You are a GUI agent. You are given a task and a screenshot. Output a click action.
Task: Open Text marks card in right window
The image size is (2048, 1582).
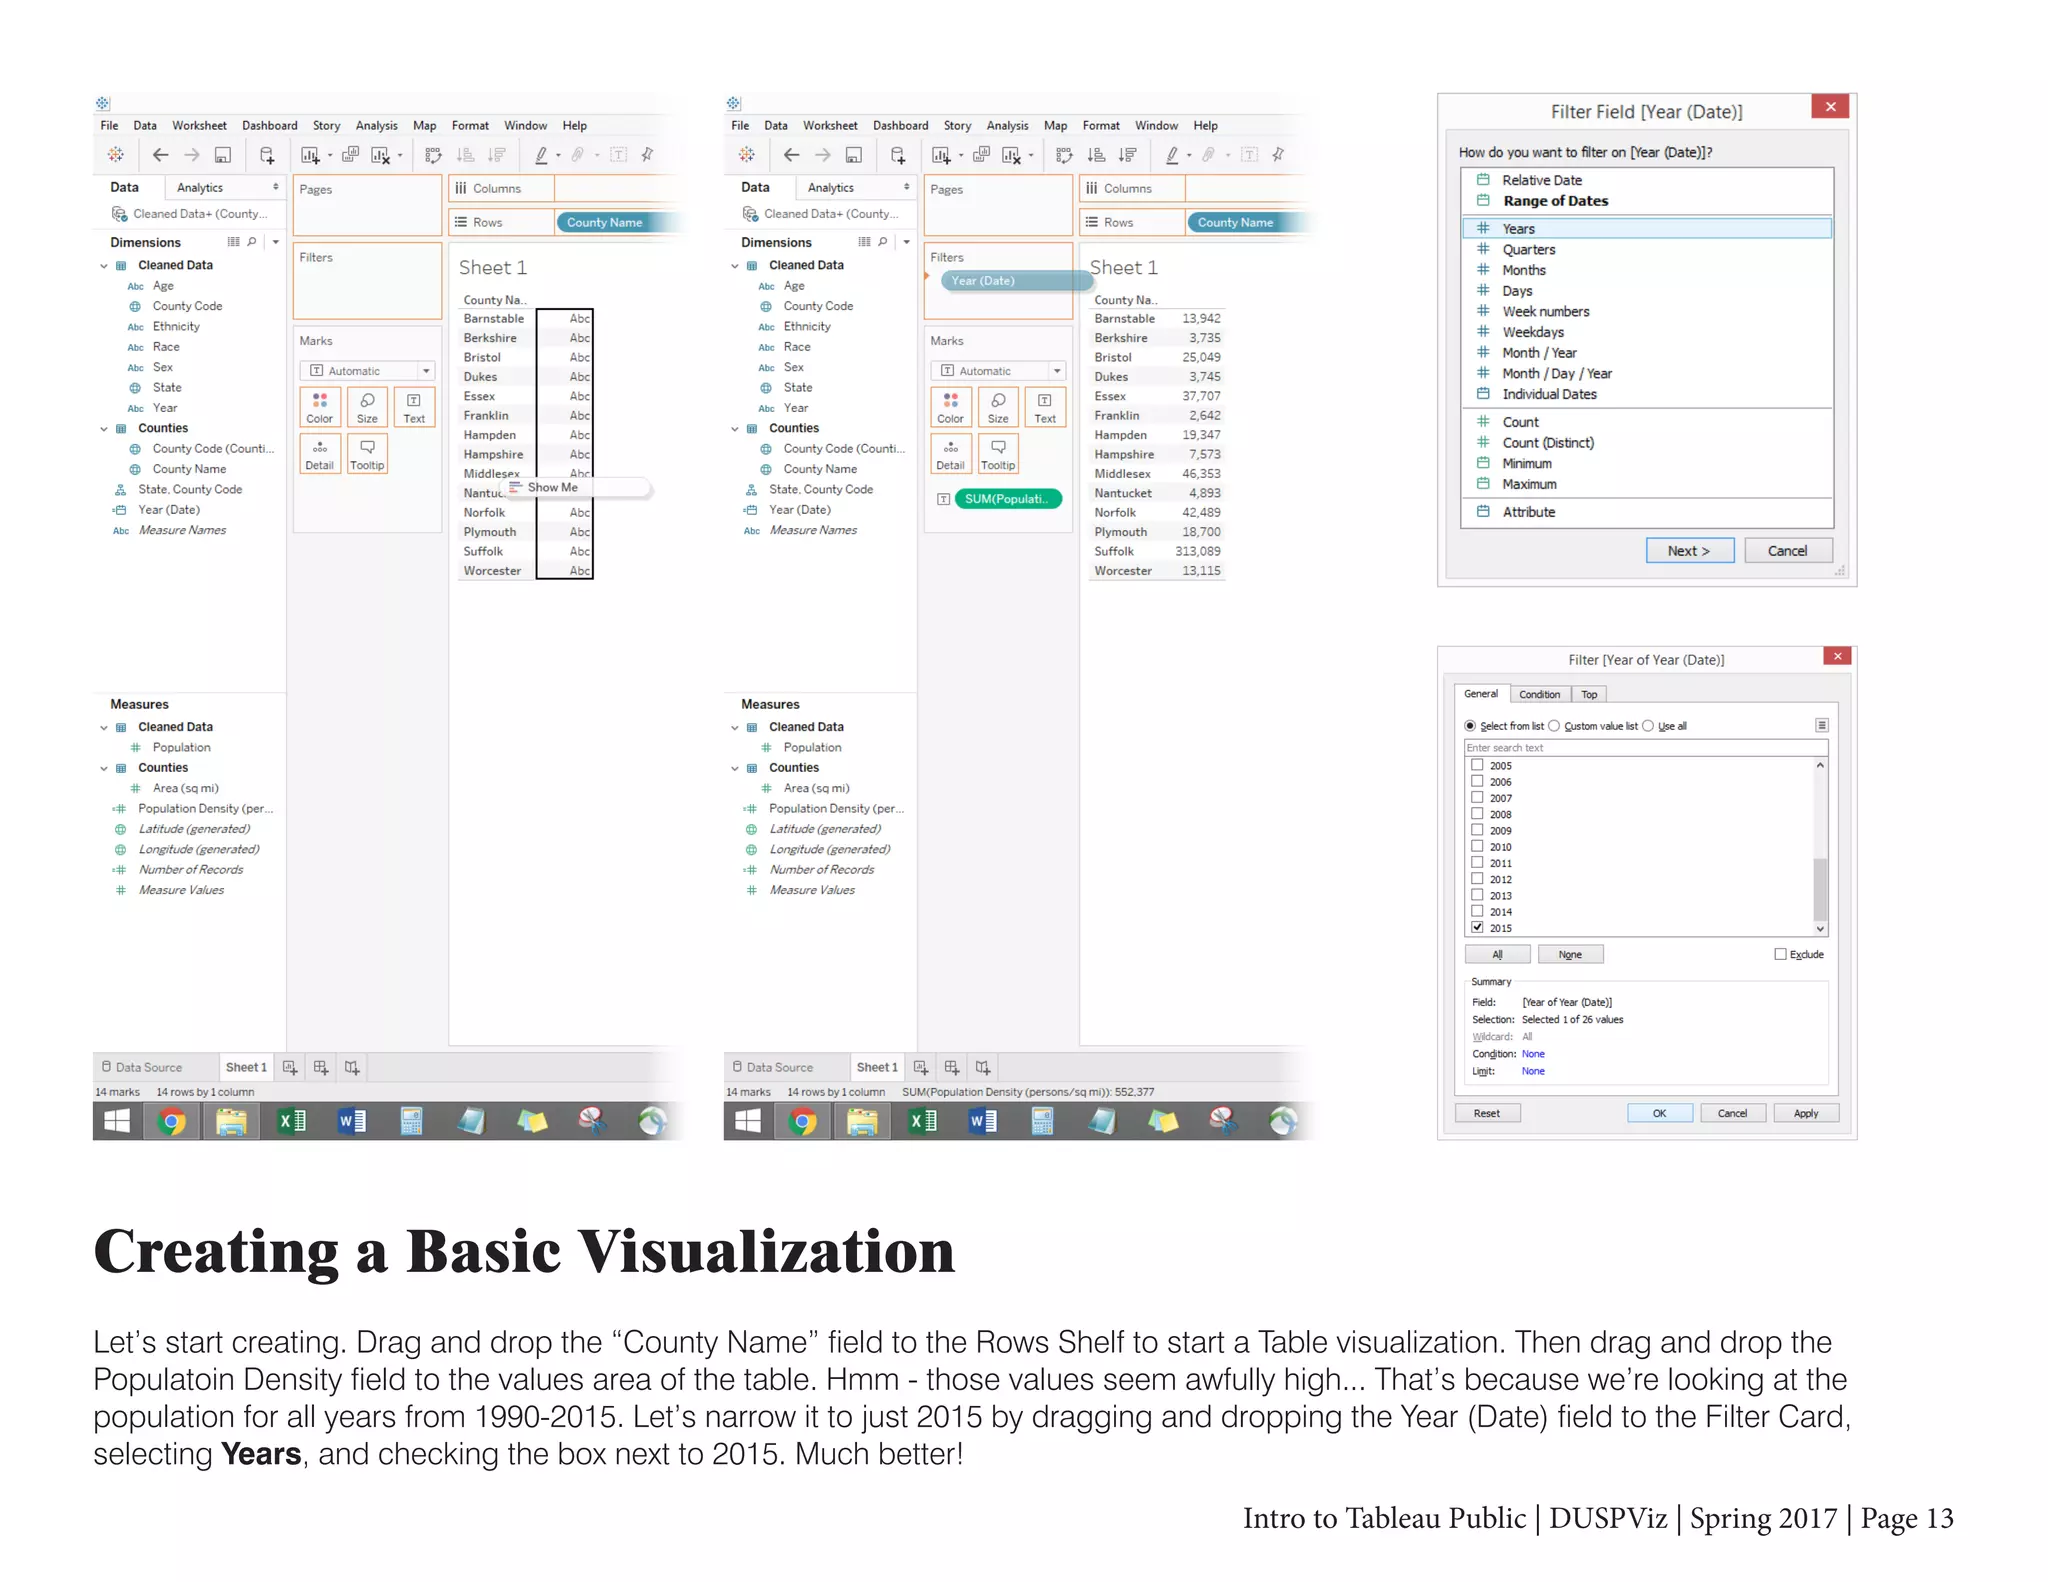[x=1045, y=407]
